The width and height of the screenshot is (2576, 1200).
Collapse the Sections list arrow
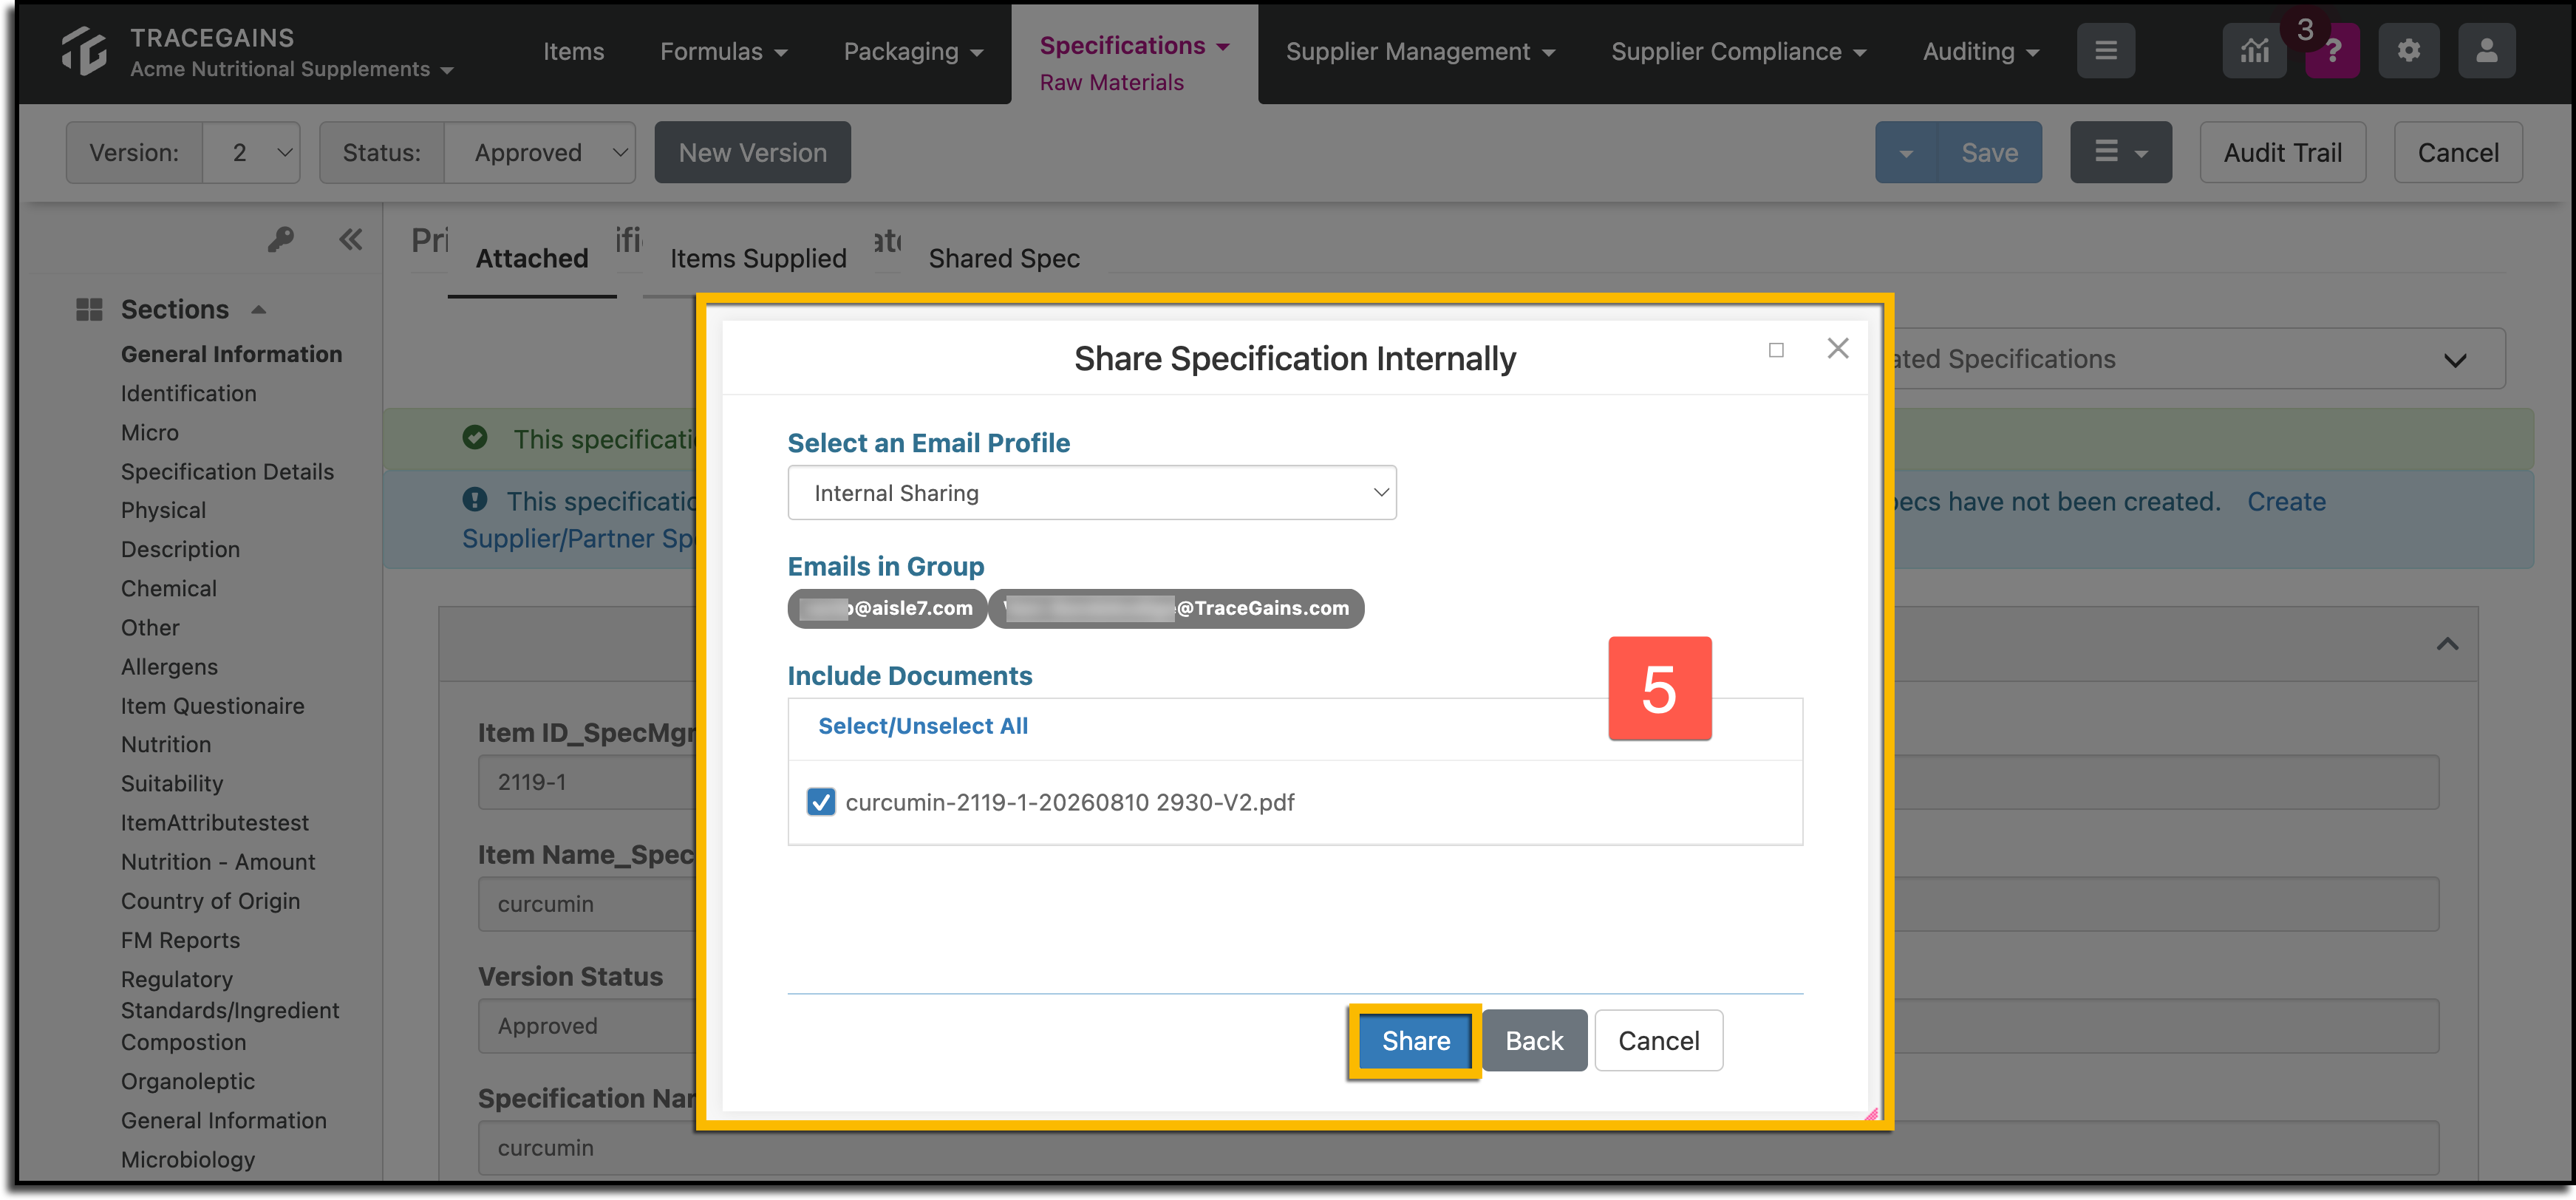258,309
